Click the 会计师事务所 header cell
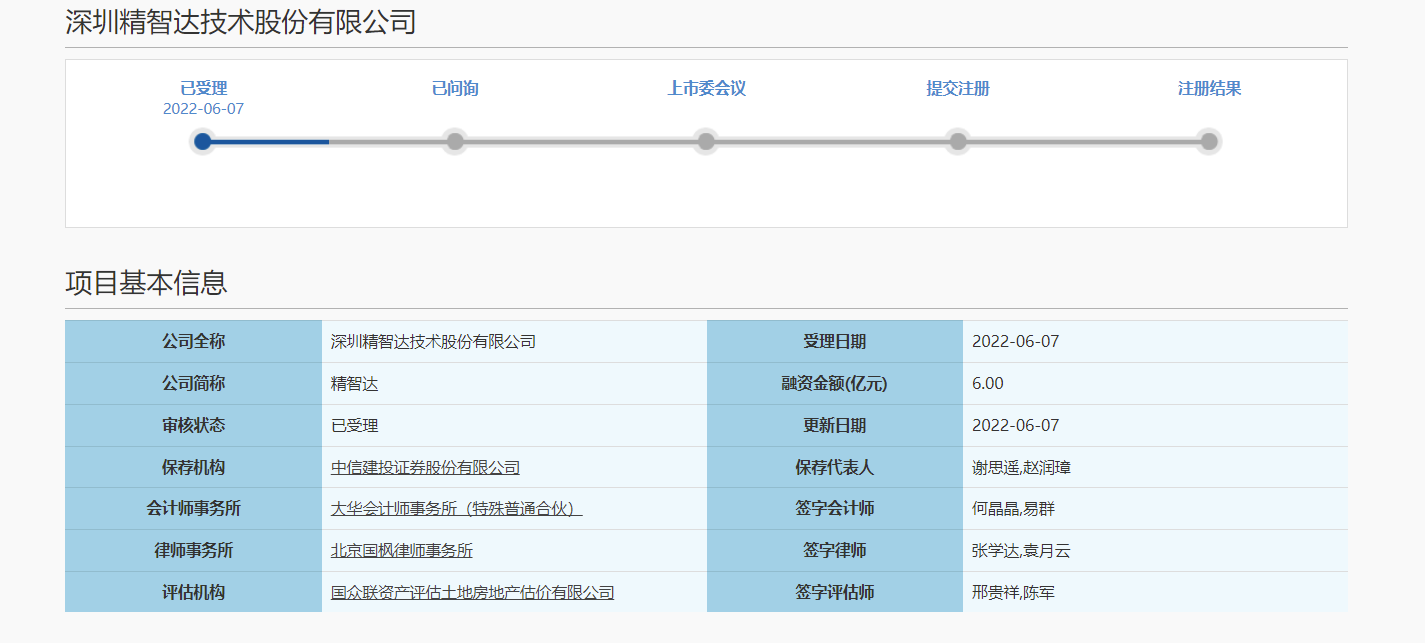The width and height of the screenshot is (1425, 643). [x=193, y=508]
